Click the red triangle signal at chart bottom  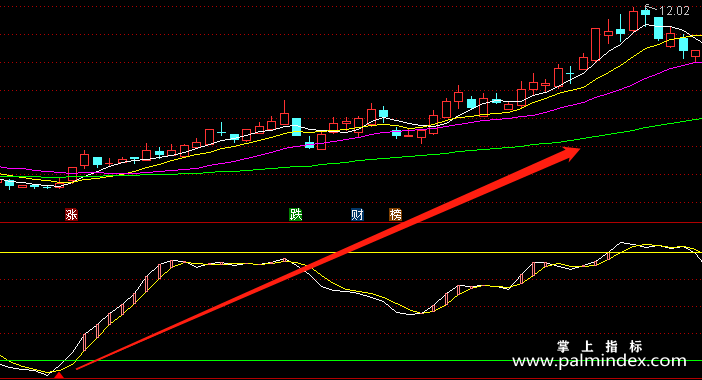[x=59, y=376]
